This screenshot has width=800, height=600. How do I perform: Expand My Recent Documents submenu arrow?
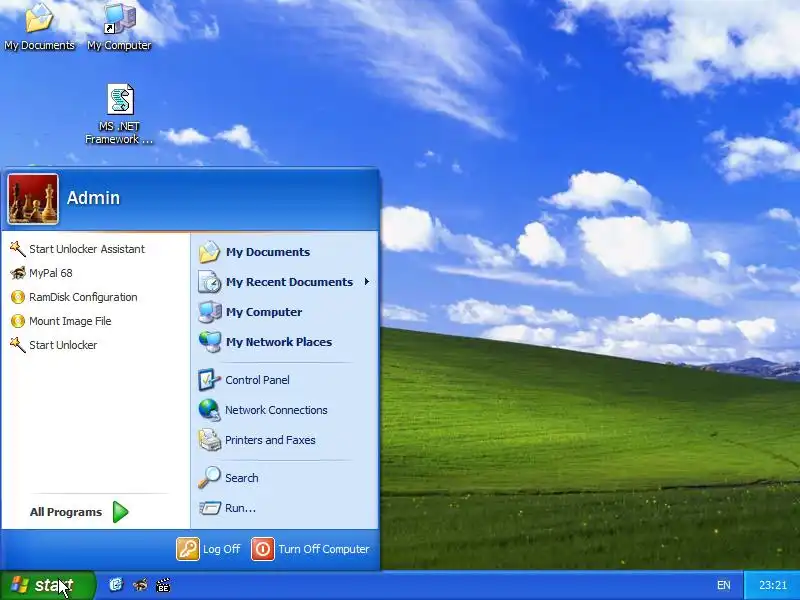coord(367,282)
